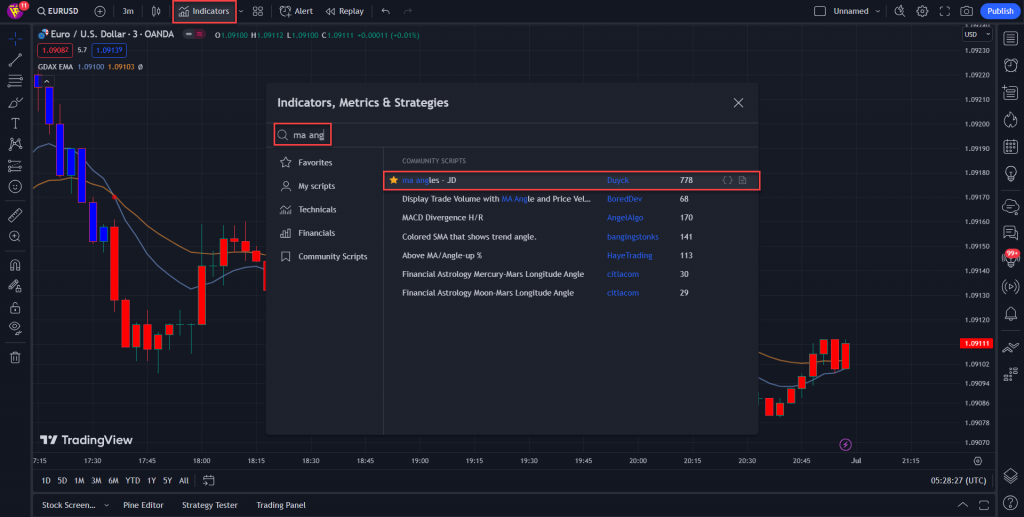The width and height of the screenshot is (1024, 517).
Task: Create a new Alert
Action: (x=296, y=11)
